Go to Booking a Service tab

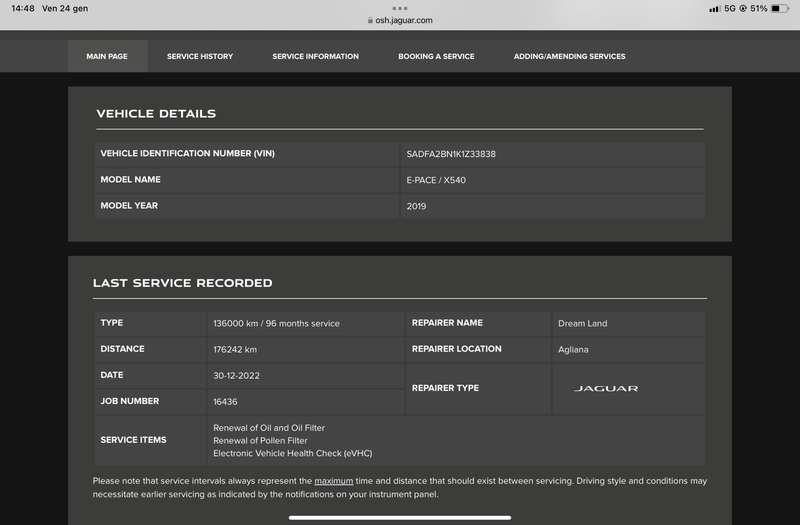[x=436, y=56]
